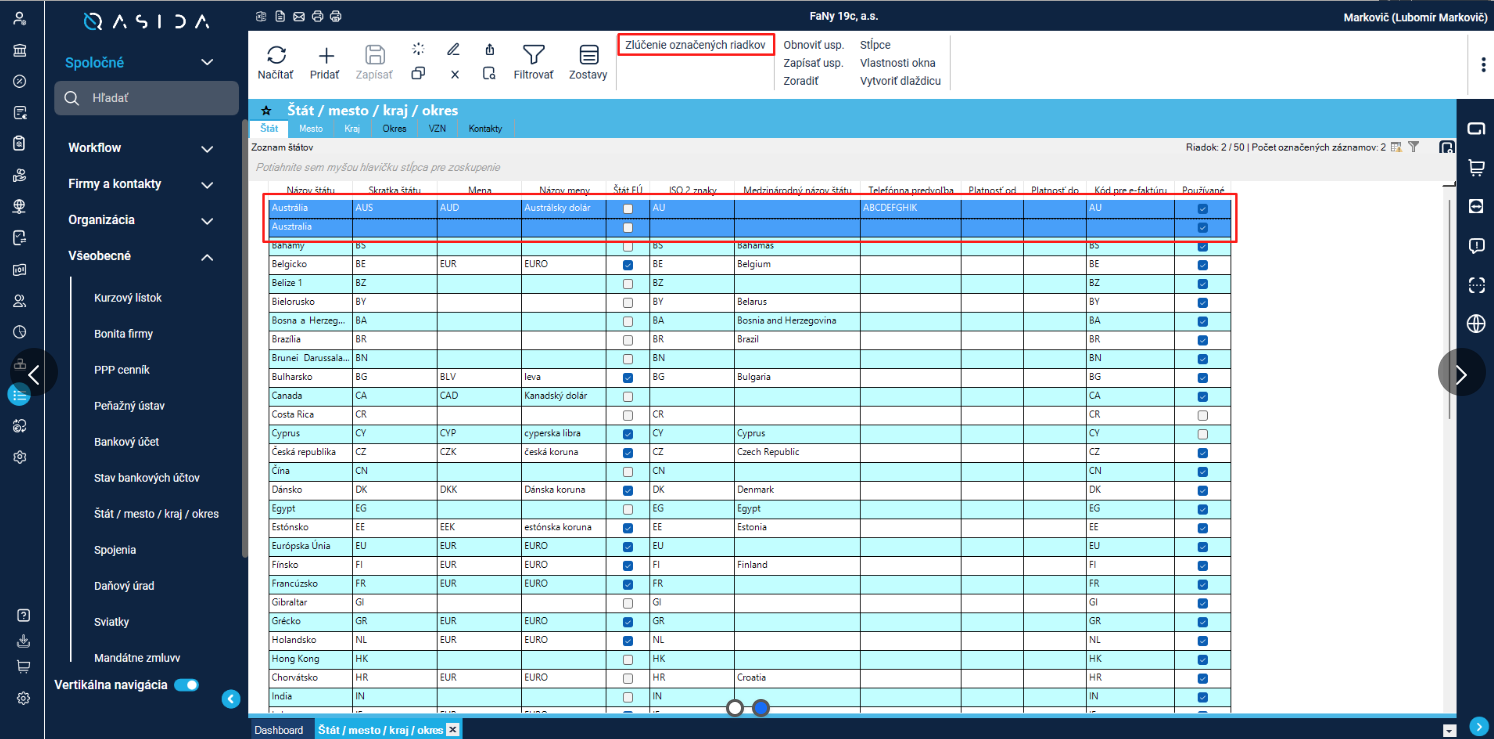Switch to the Mesto tab
Screen dimensions: 1494x739
[x=310, y=129]
